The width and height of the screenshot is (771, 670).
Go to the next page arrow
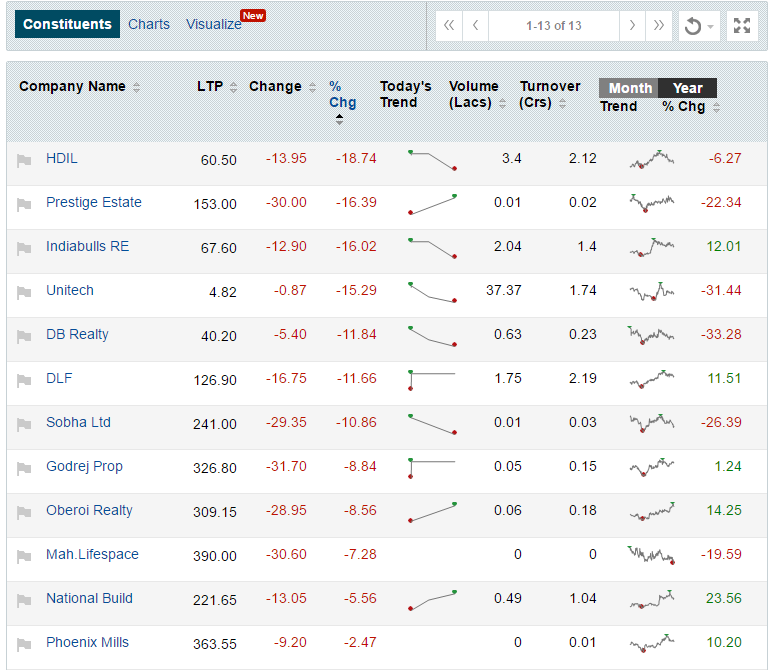point(631,26)
